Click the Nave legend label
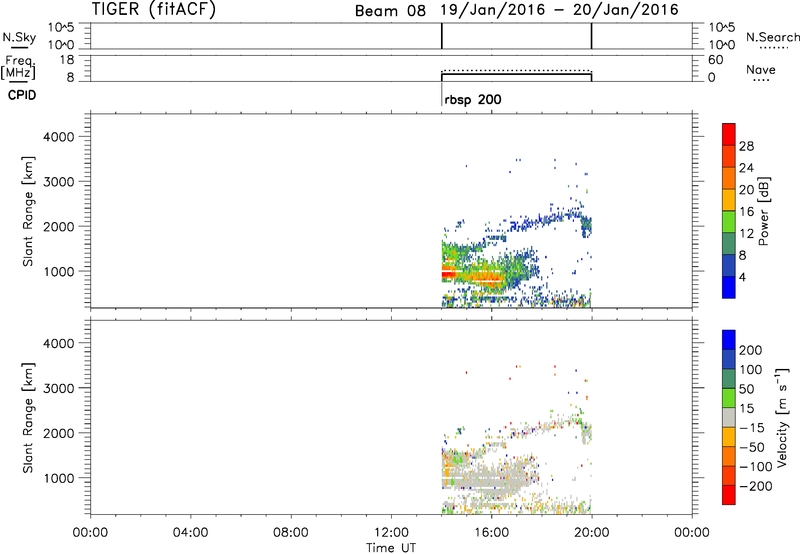The image size is (800, 554). pyautogui.click(x=761, y=69)
